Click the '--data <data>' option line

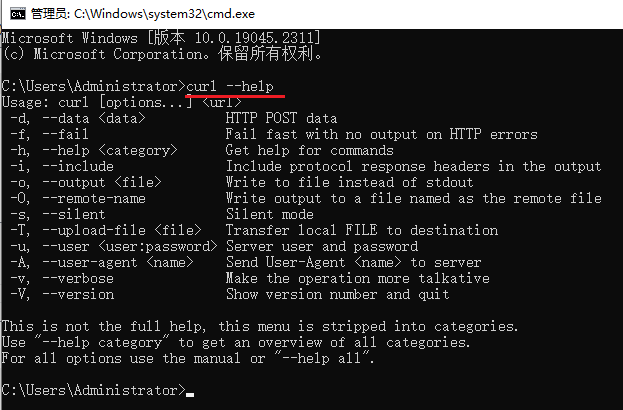88,118
